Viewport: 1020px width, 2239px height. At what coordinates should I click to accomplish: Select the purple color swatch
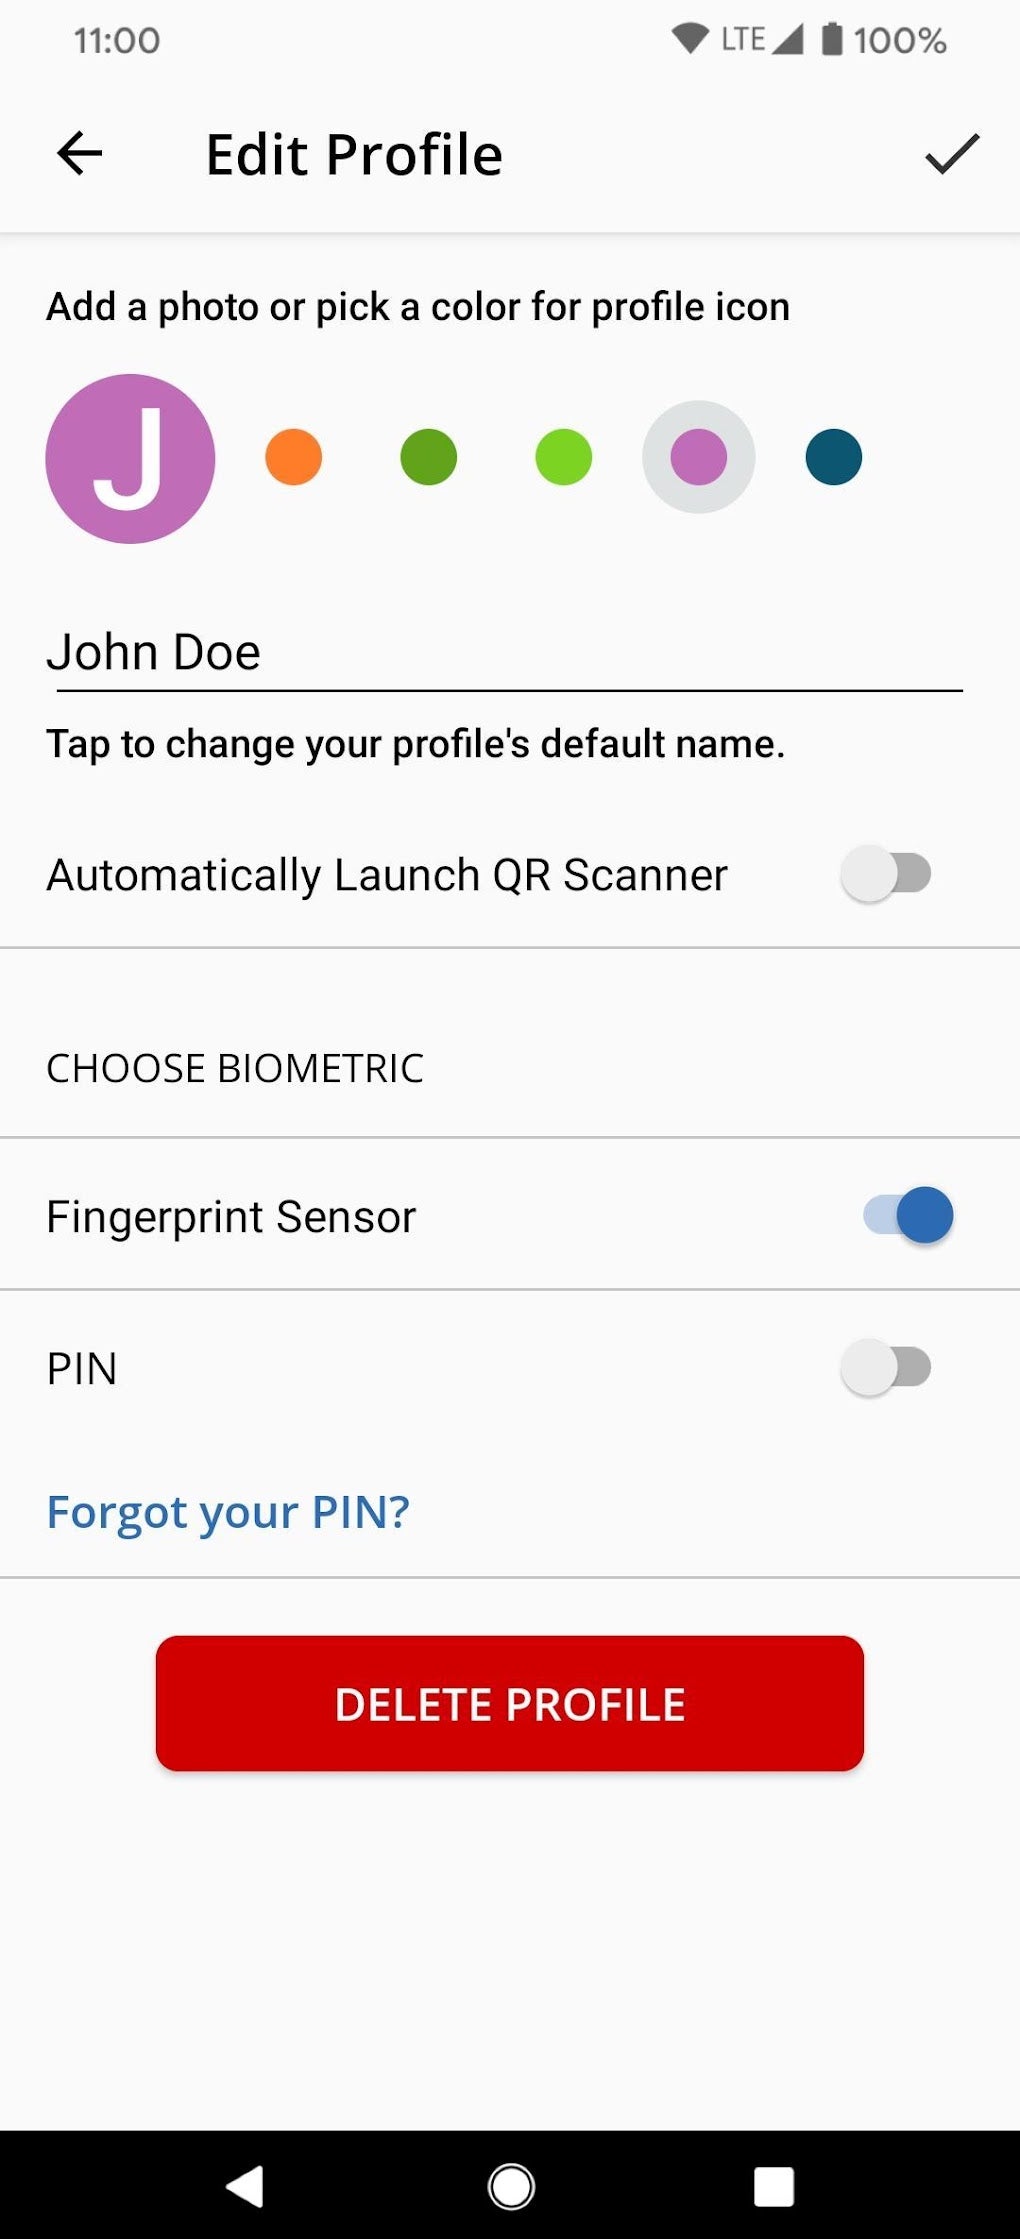[698, 457]
